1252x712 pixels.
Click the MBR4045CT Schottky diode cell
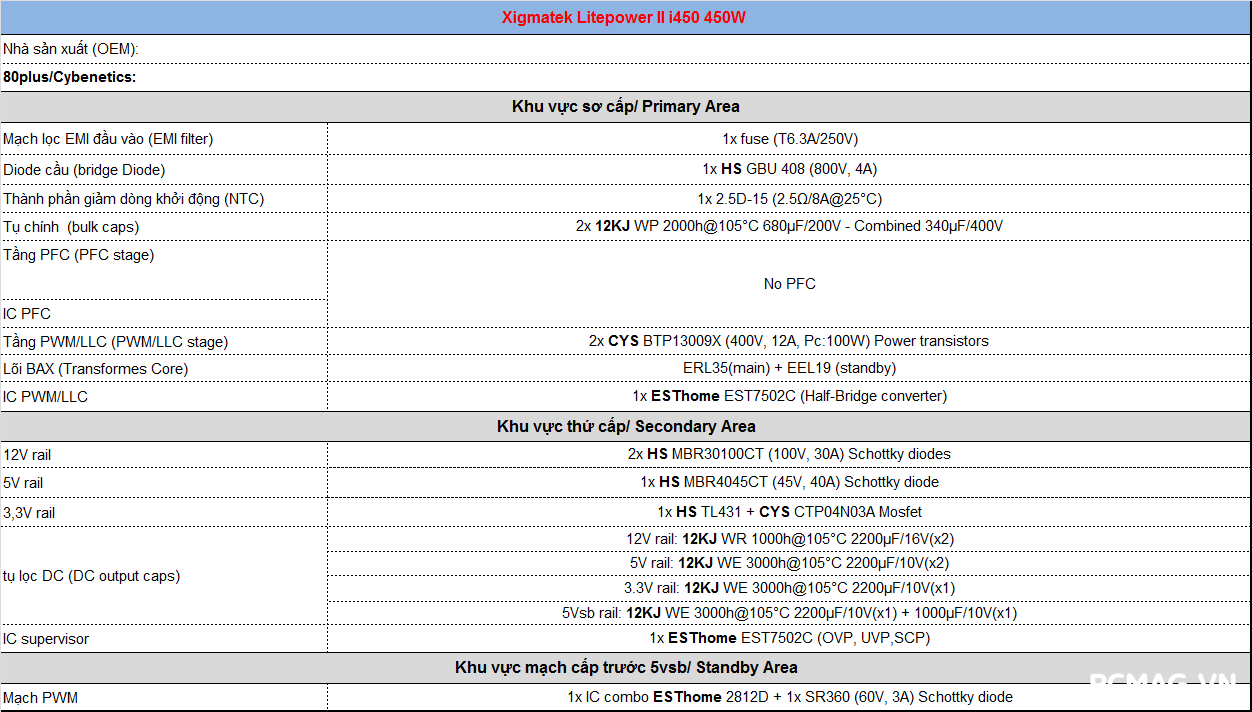click(x=789, y=482)
